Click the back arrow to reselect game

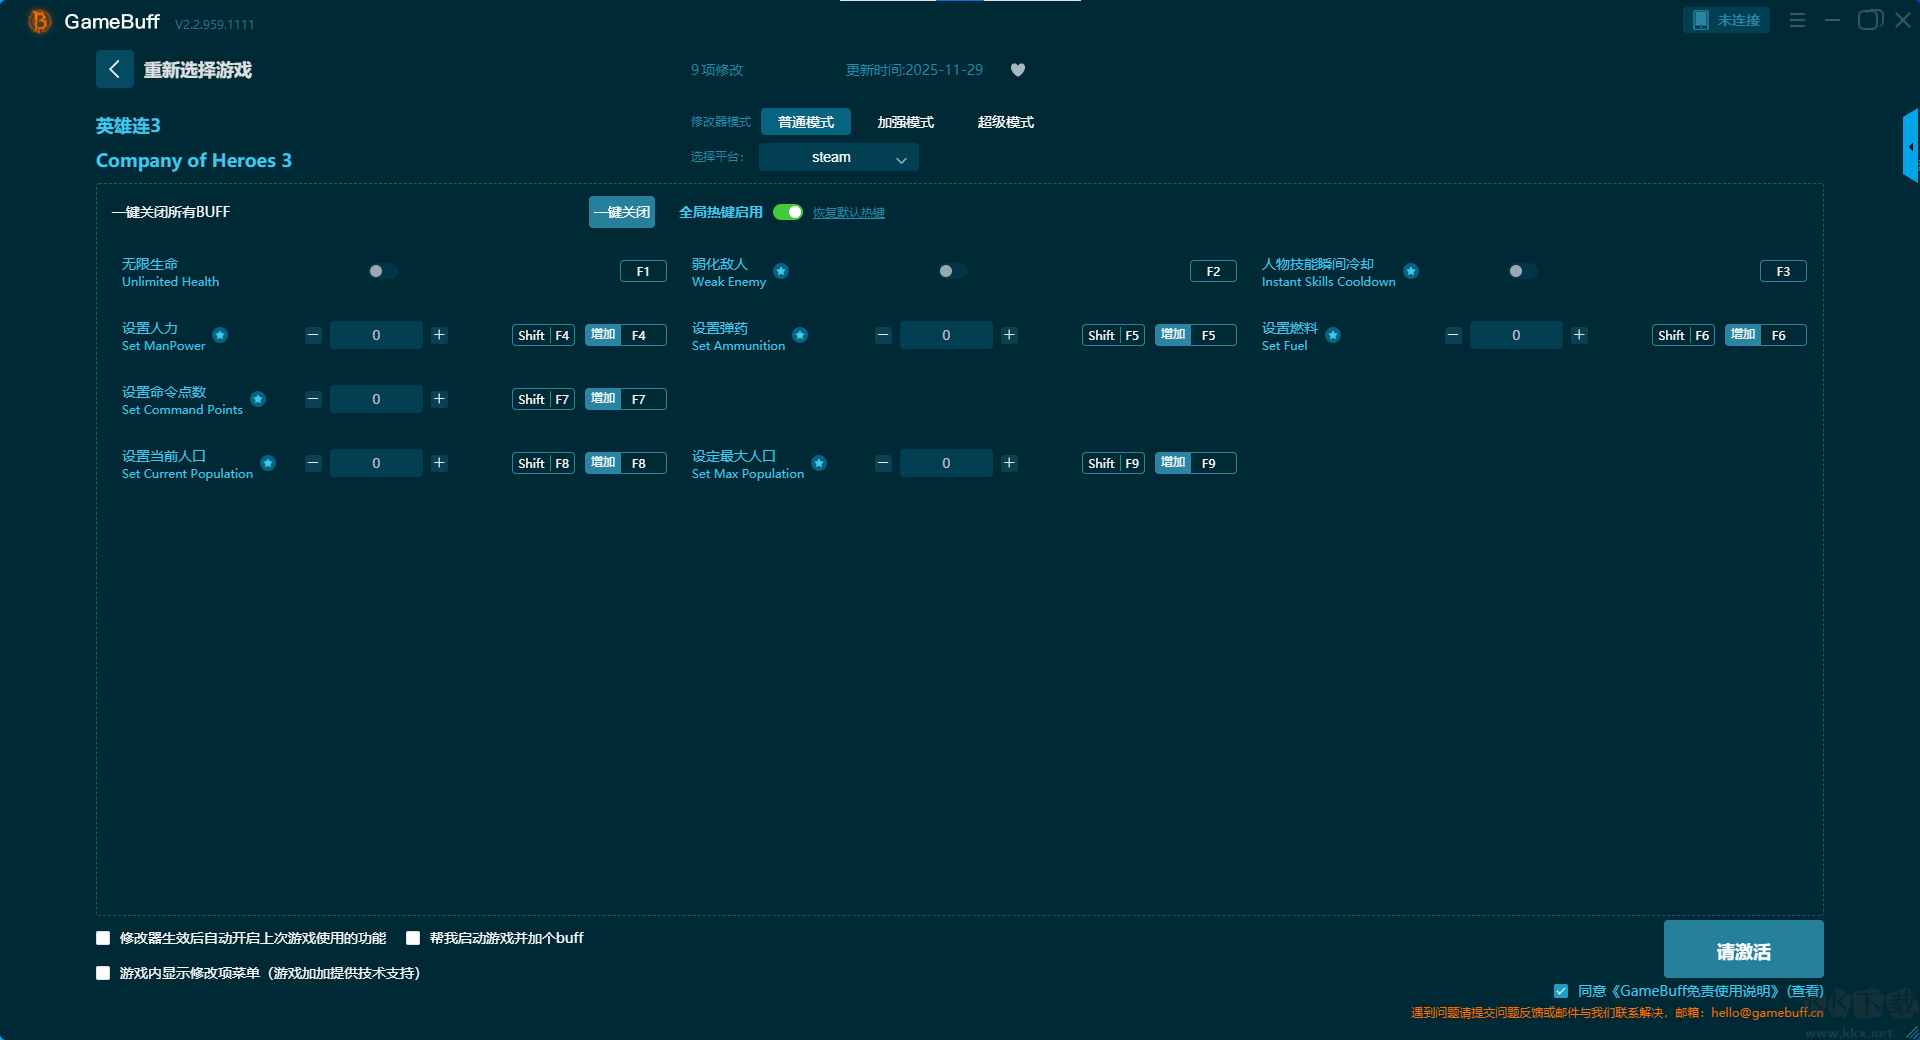[114, 69]
